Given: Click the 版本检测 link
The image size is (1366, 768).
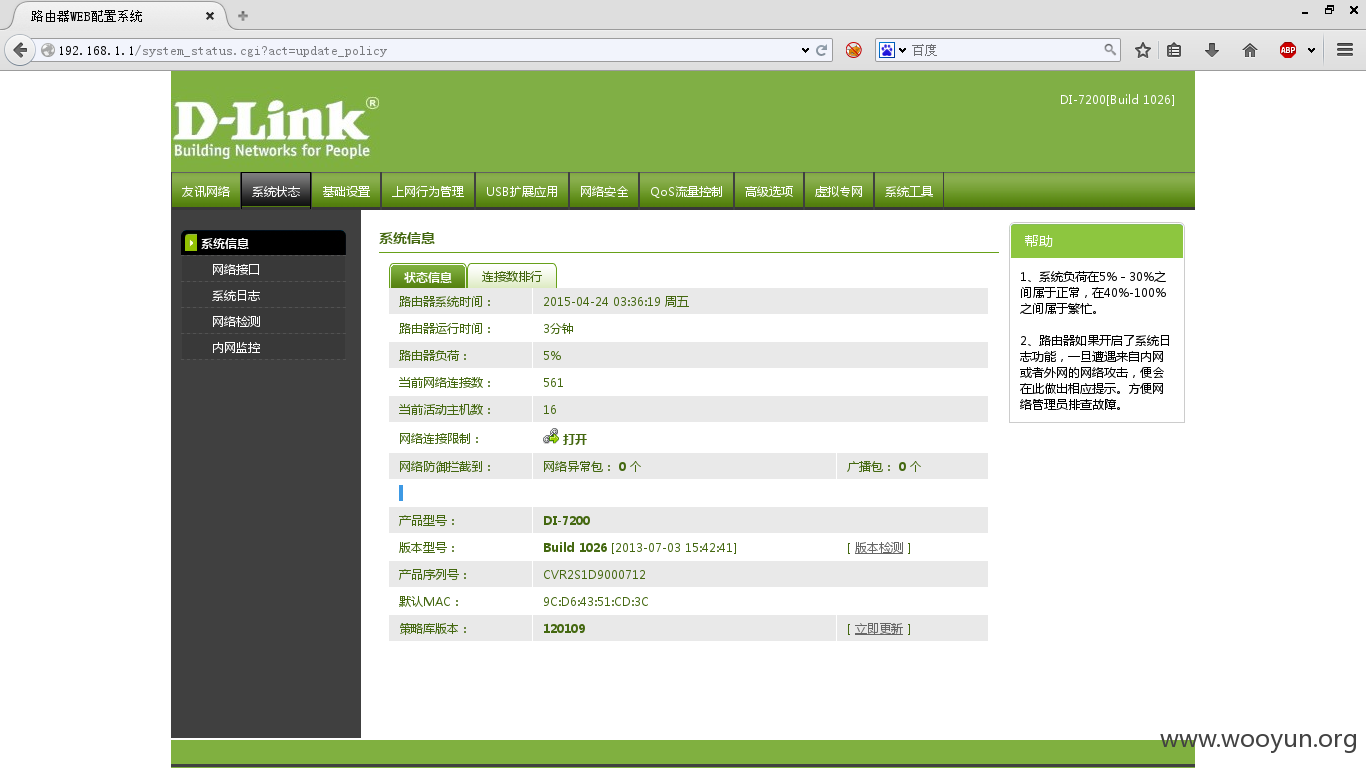Looking at the screenshot, I should tap(879, 548).
